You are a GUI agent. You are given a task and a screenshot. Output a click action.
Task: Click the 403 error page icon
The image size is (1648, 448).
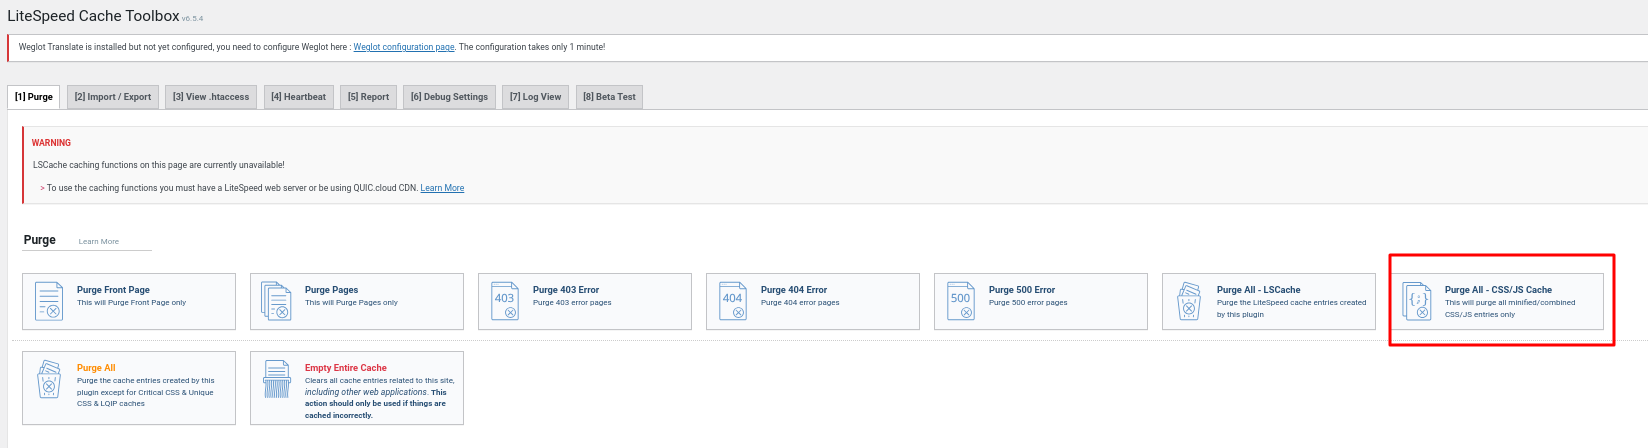pyautogui.click(x=505, y=301)
